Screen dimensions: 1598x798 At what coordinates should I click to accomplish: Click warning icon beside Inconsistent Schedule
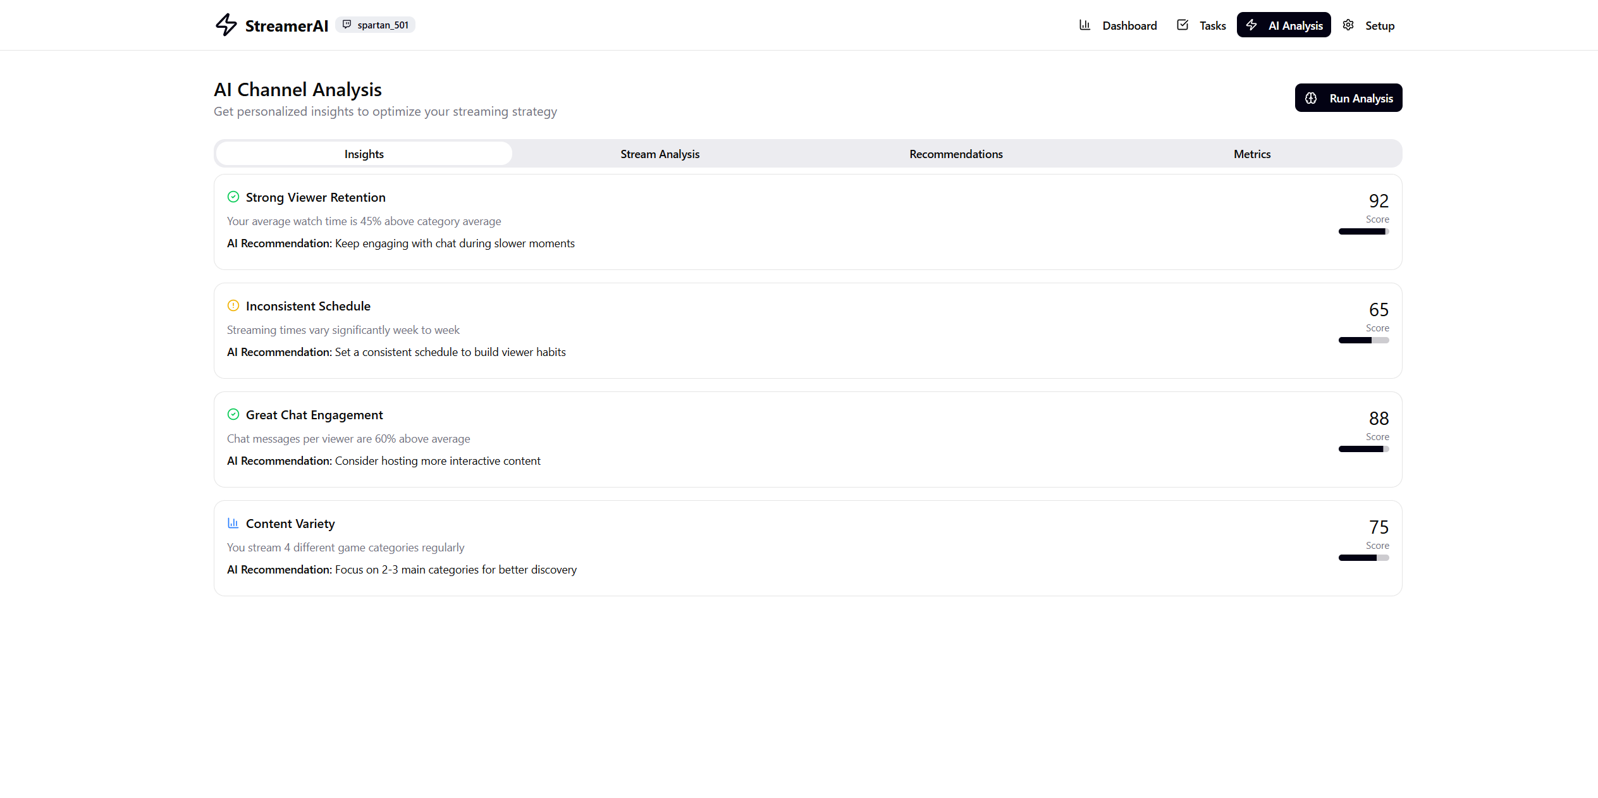click(x=233, y=306)
